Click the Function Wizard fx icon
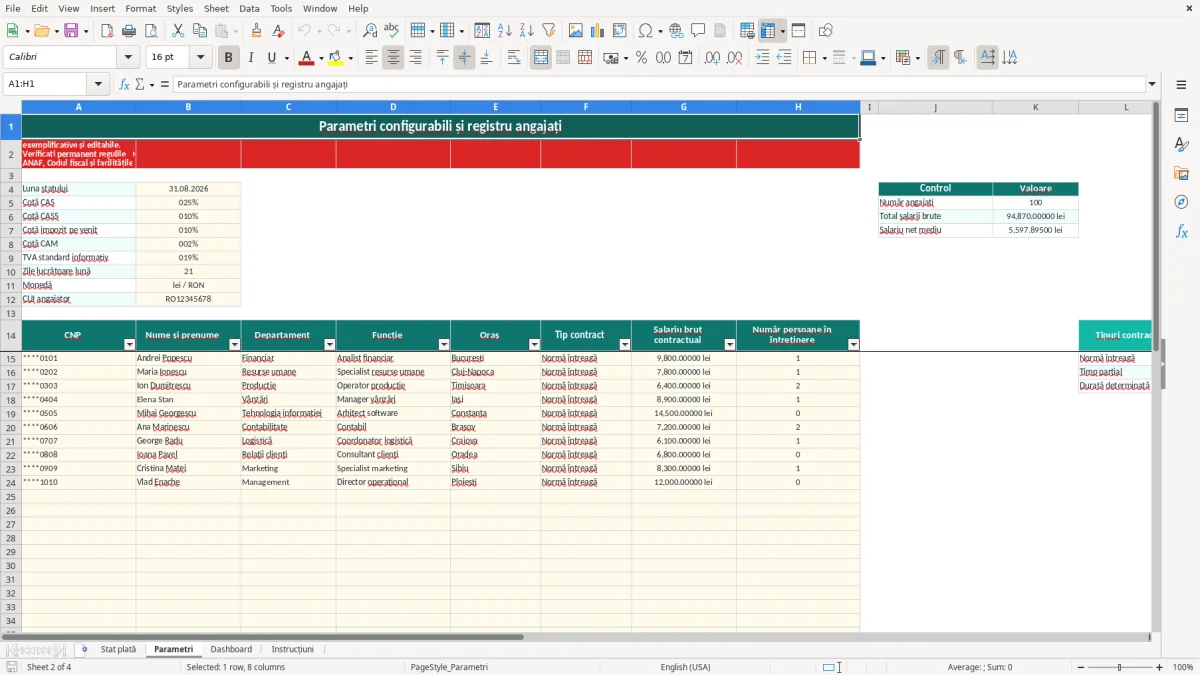 coord(124,84)
